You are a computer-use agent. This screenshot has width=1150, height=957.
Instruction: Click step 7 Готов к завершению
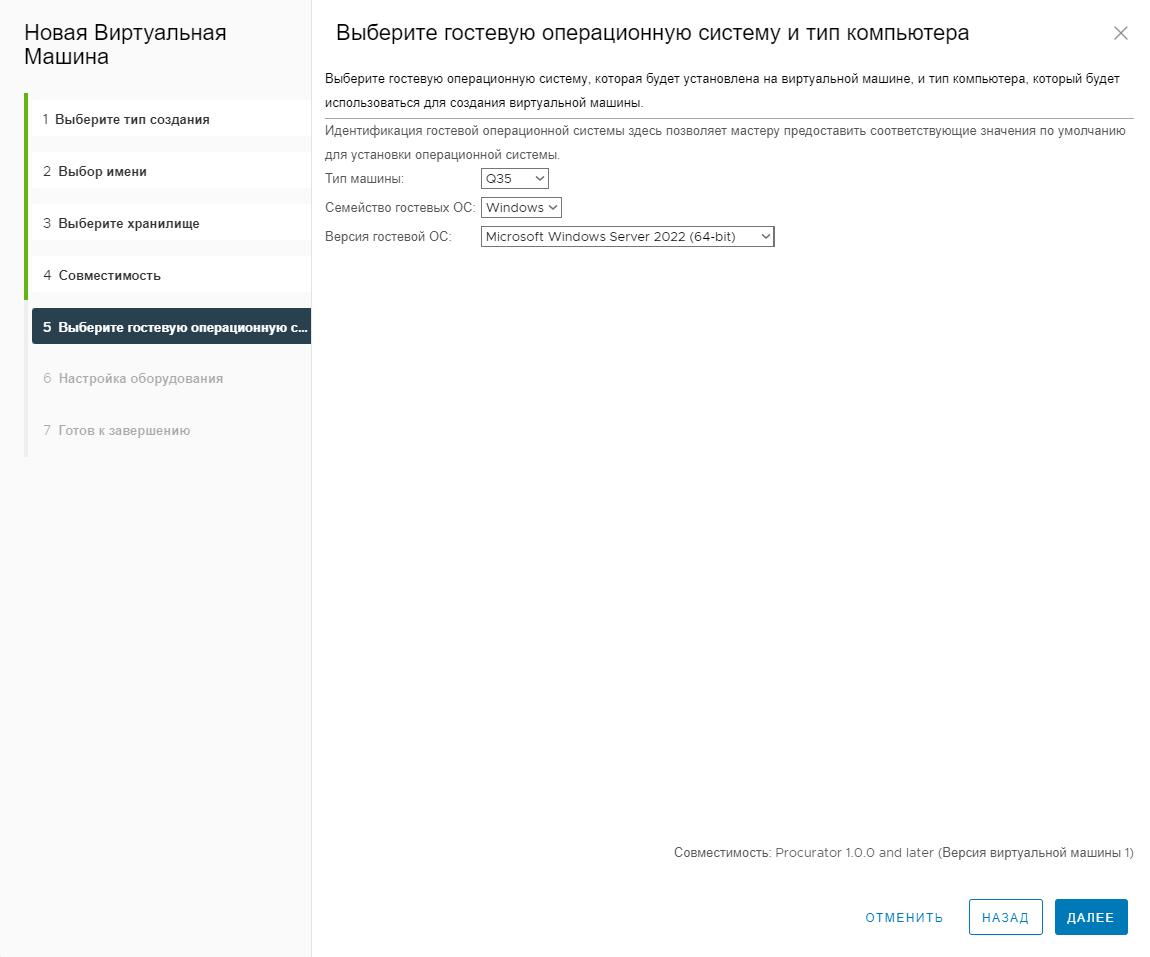pyautogui.click(x=171, y=430)
